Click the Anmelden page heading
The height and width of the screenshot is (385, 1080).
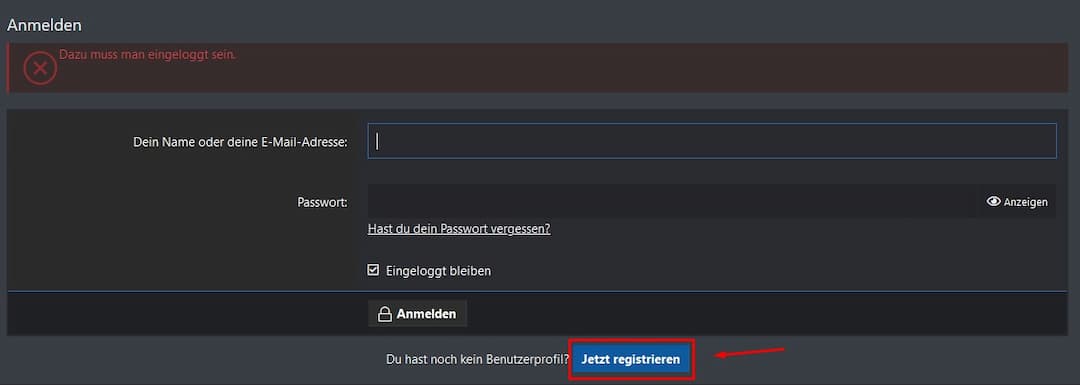[44, 25]
